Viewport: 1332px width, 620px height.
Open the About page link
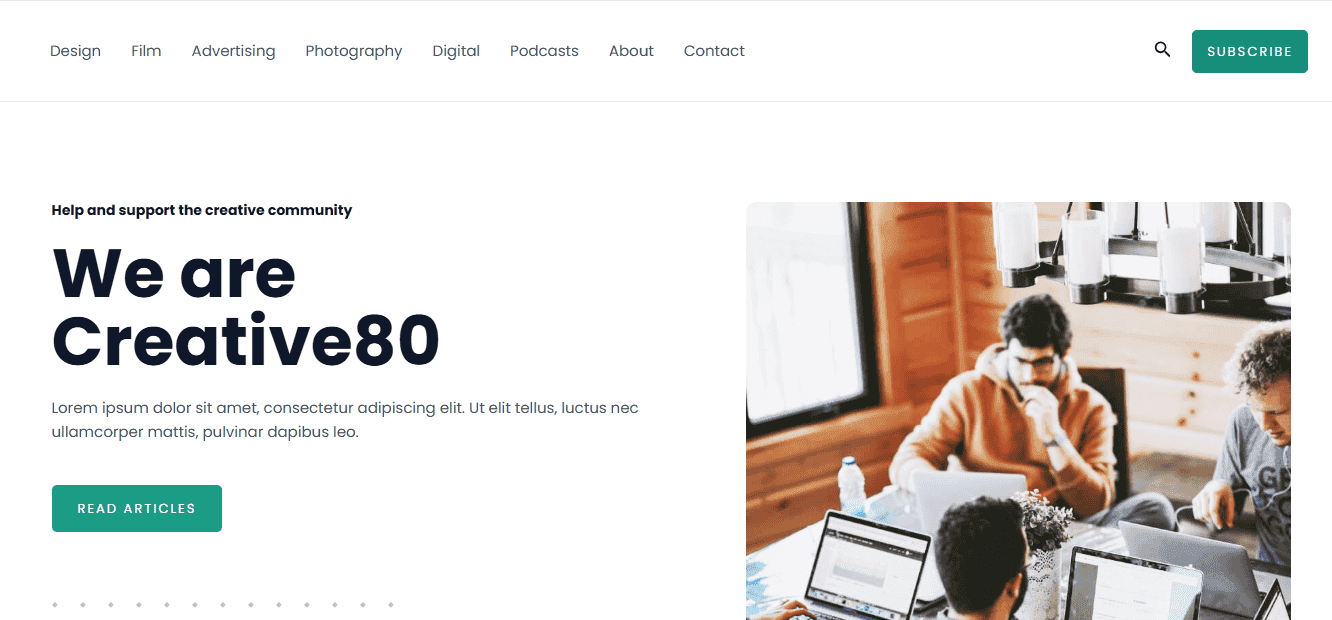(x=631, y=51)
